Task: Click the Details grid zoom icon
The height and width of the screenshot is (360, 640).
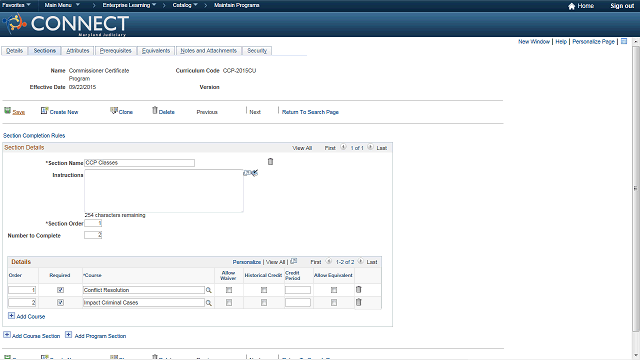Action: coord(293,261)
